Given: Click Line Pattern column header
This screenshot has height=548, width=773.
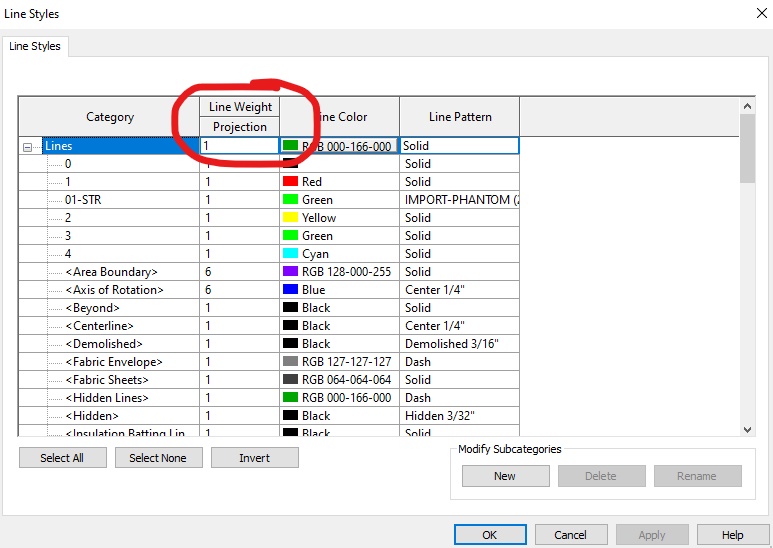Looking at the screenshot, I should 459,117.
